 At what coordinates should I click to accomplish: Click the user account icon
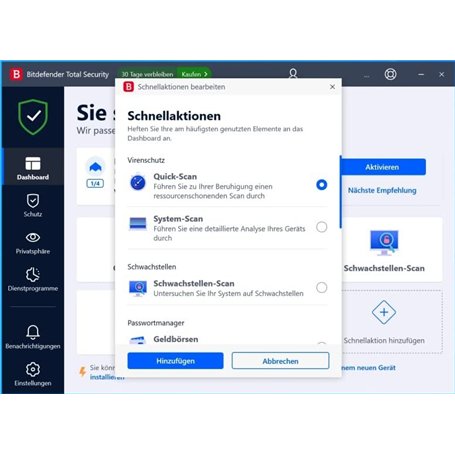(293, 74)
